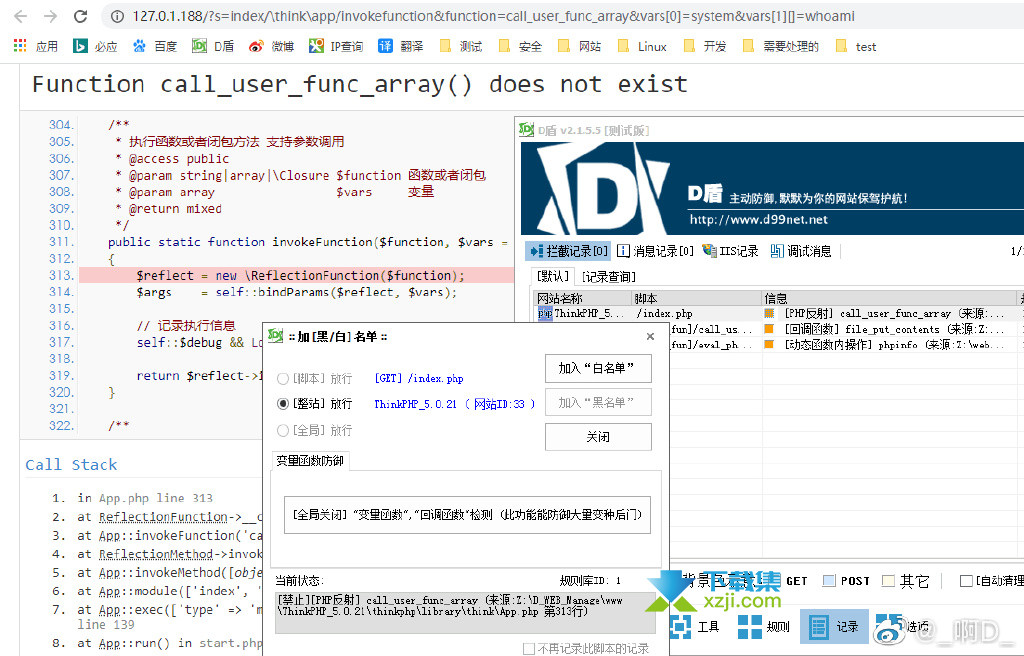Expand the 测试 bookmark folder
Screen dimensions: 1024x656
point(461,46)
